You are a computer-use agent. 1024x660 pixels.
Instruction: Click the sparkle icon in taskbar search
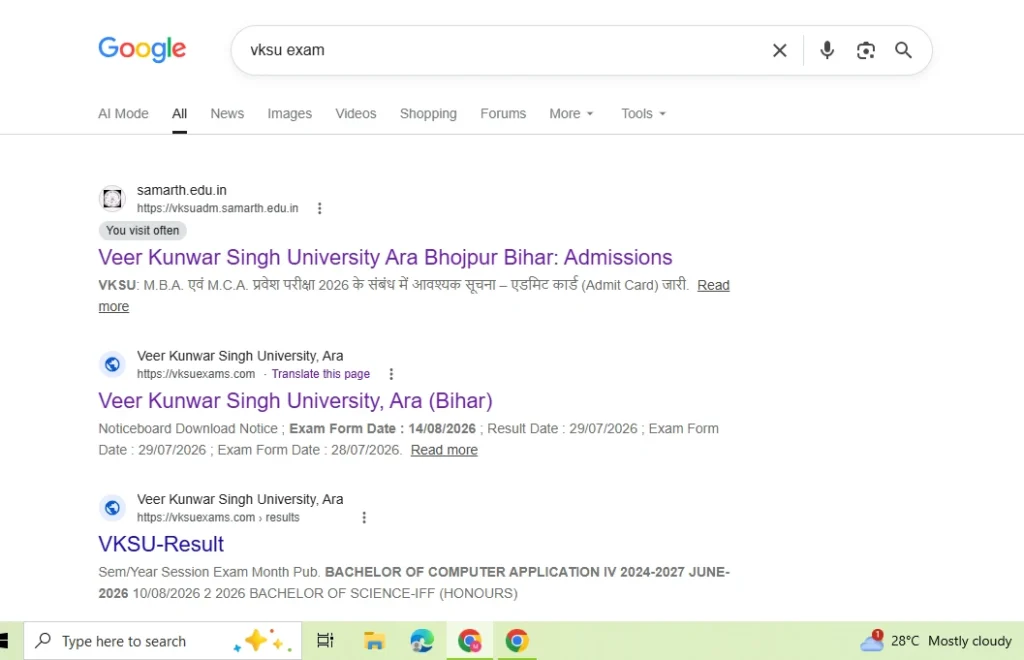click(x=263, y=641)
